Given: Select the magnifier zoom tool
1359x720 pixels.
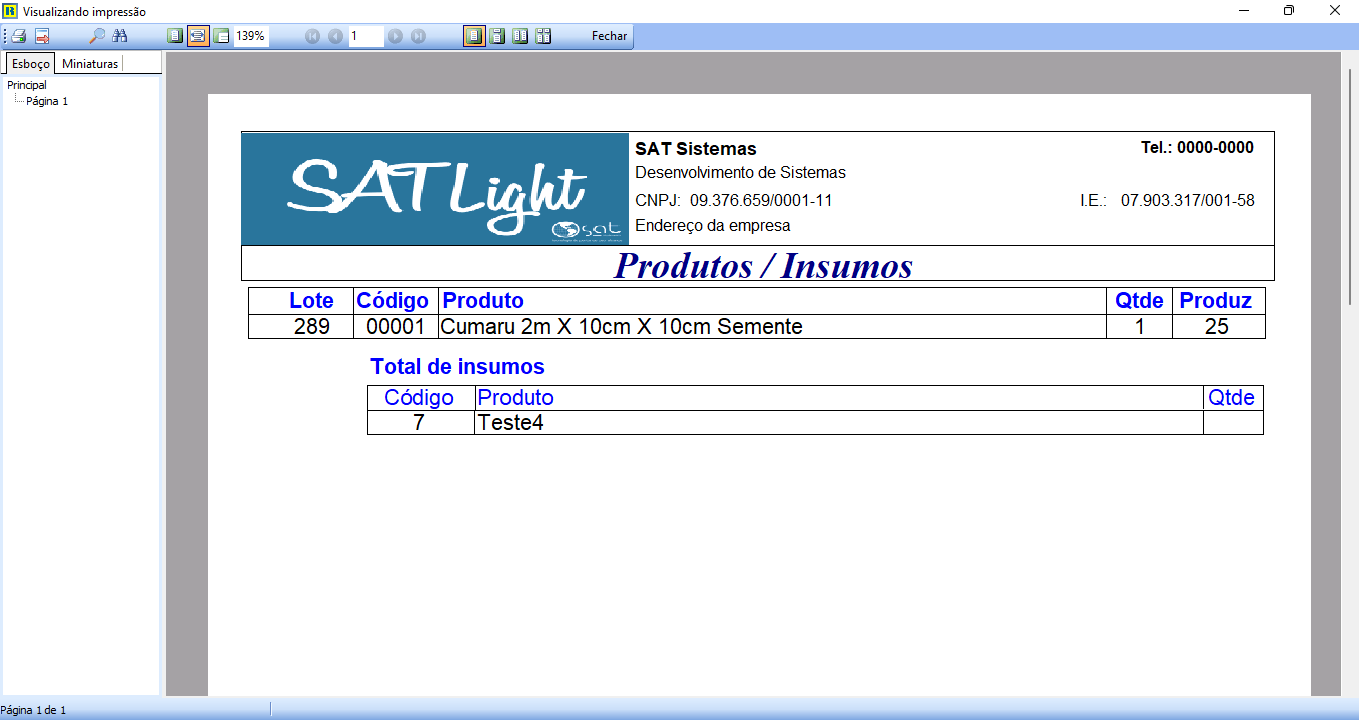Looking at the screenshot, I should click(x=97, y=36).
